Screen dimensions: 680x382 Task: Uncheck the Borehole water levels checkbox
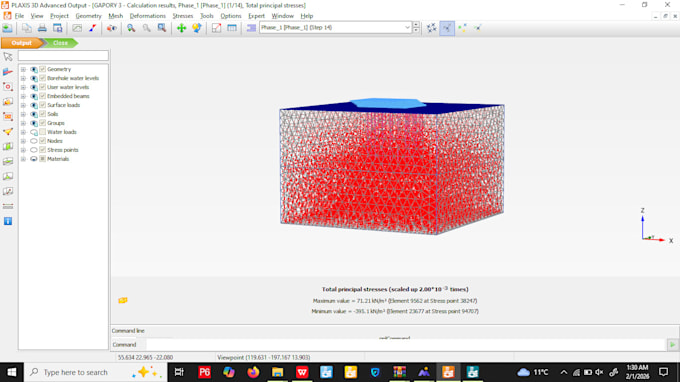click(42, 78)
